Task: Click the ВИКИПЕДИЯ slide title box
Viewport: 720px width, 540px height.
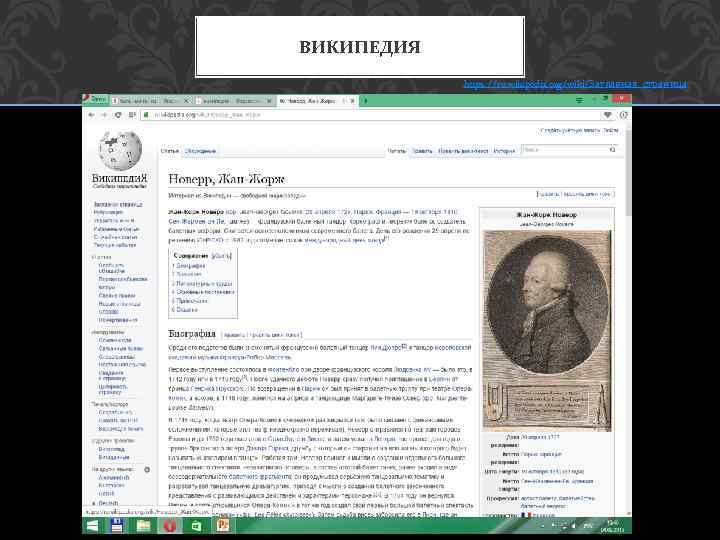Action: (360, 47)
